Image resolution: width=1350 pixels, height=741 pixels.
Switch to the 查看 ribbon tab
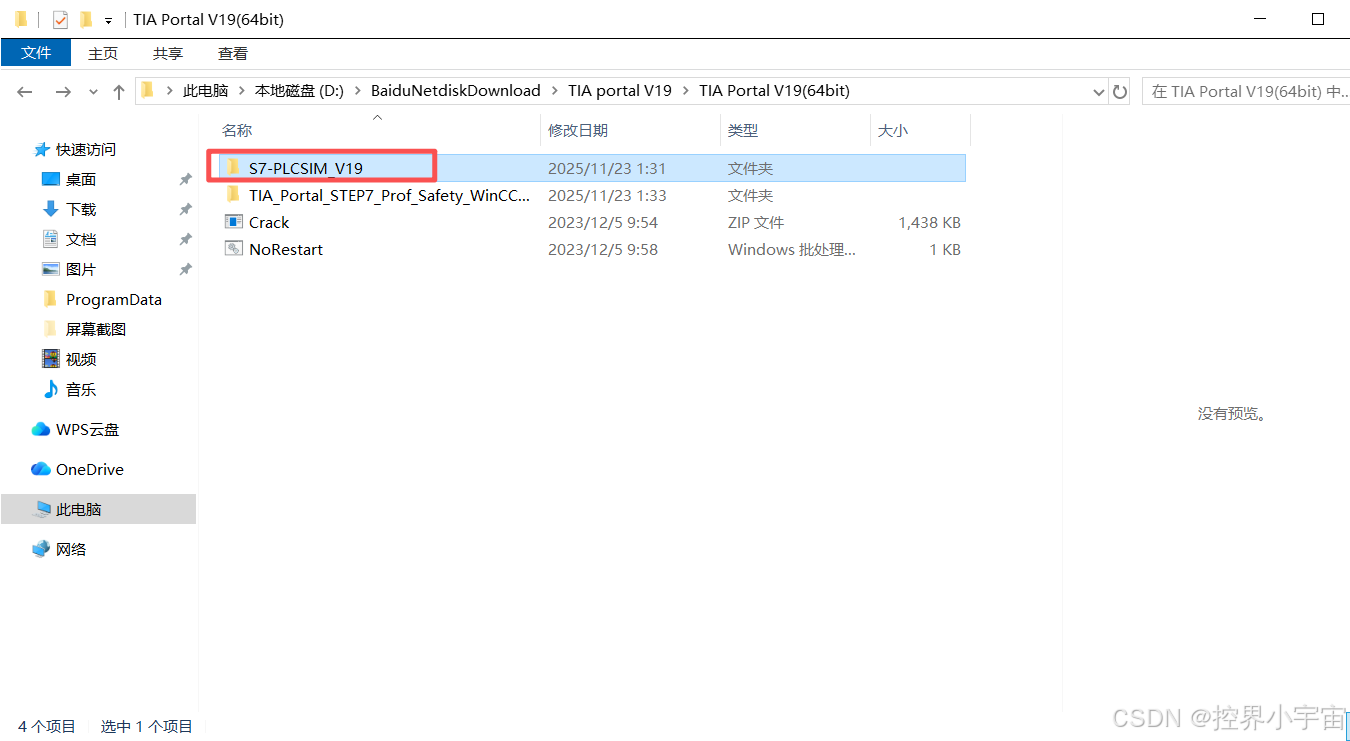tap(233, 53)
